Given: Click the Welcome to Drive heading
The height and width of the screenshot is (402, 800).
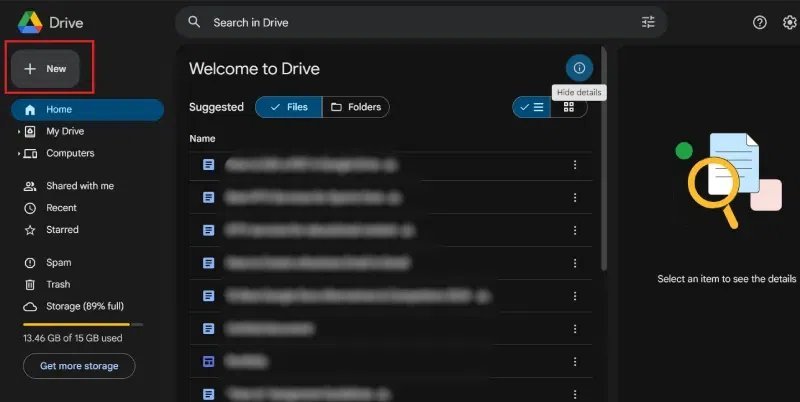Looking at the screenshot, I should 254,68.
